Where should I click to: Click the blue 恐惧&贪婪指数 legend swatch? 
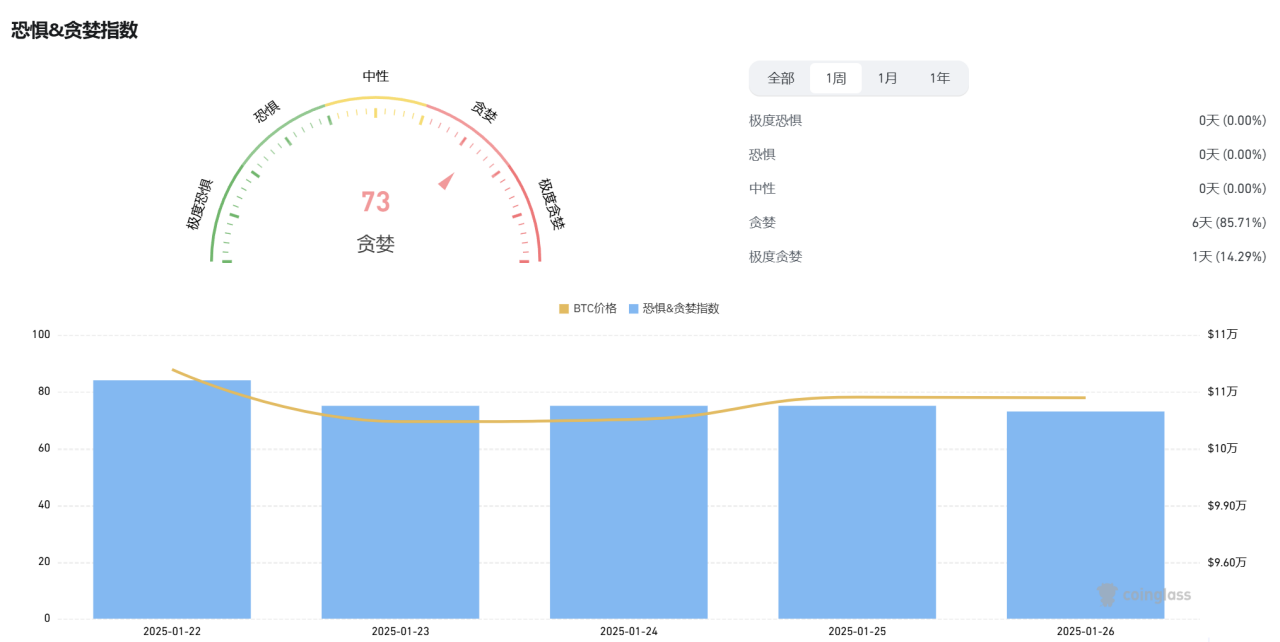point(634,308)
